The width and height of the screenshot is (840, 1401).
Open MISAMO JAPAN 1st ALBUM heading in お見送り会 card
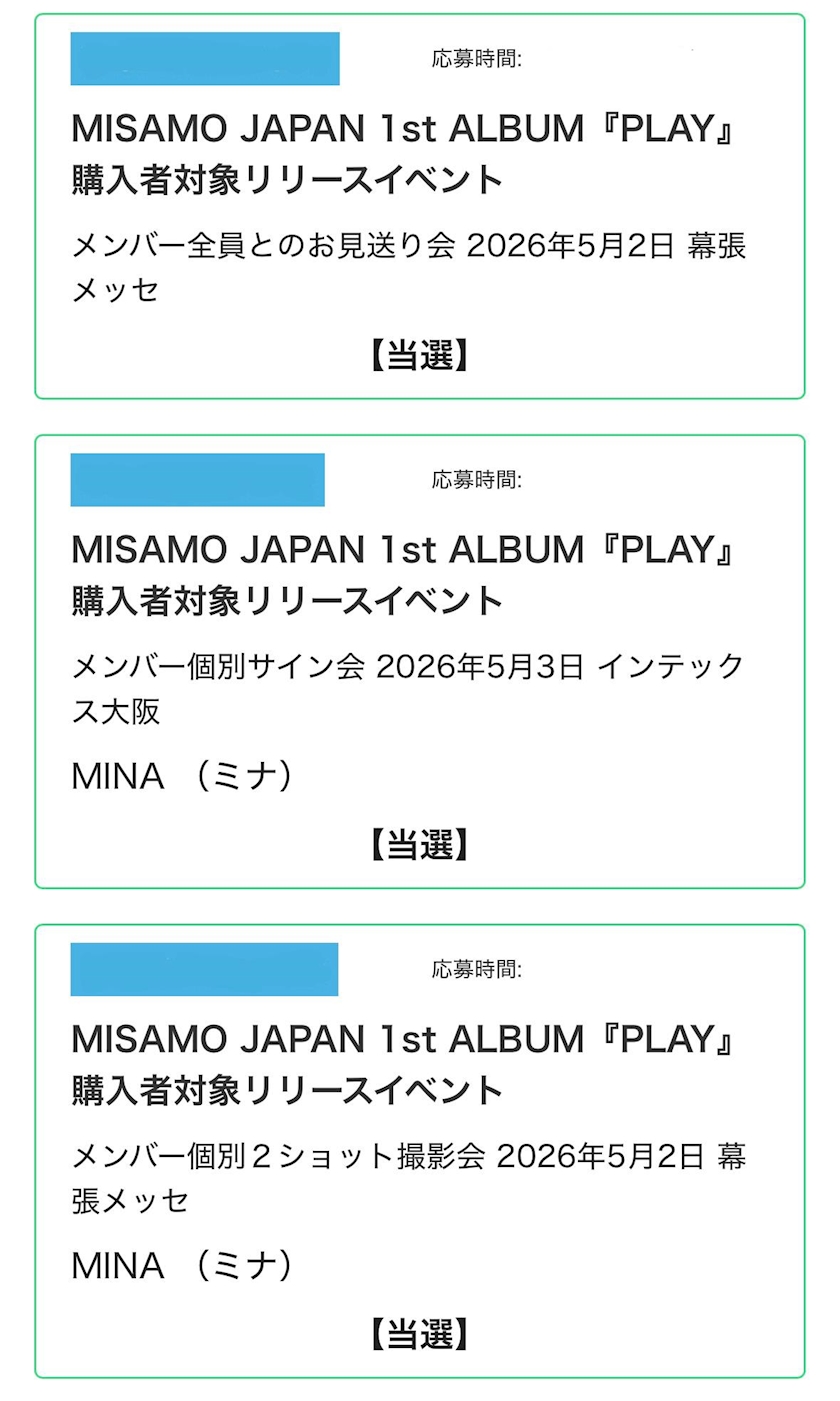point(405,129)
